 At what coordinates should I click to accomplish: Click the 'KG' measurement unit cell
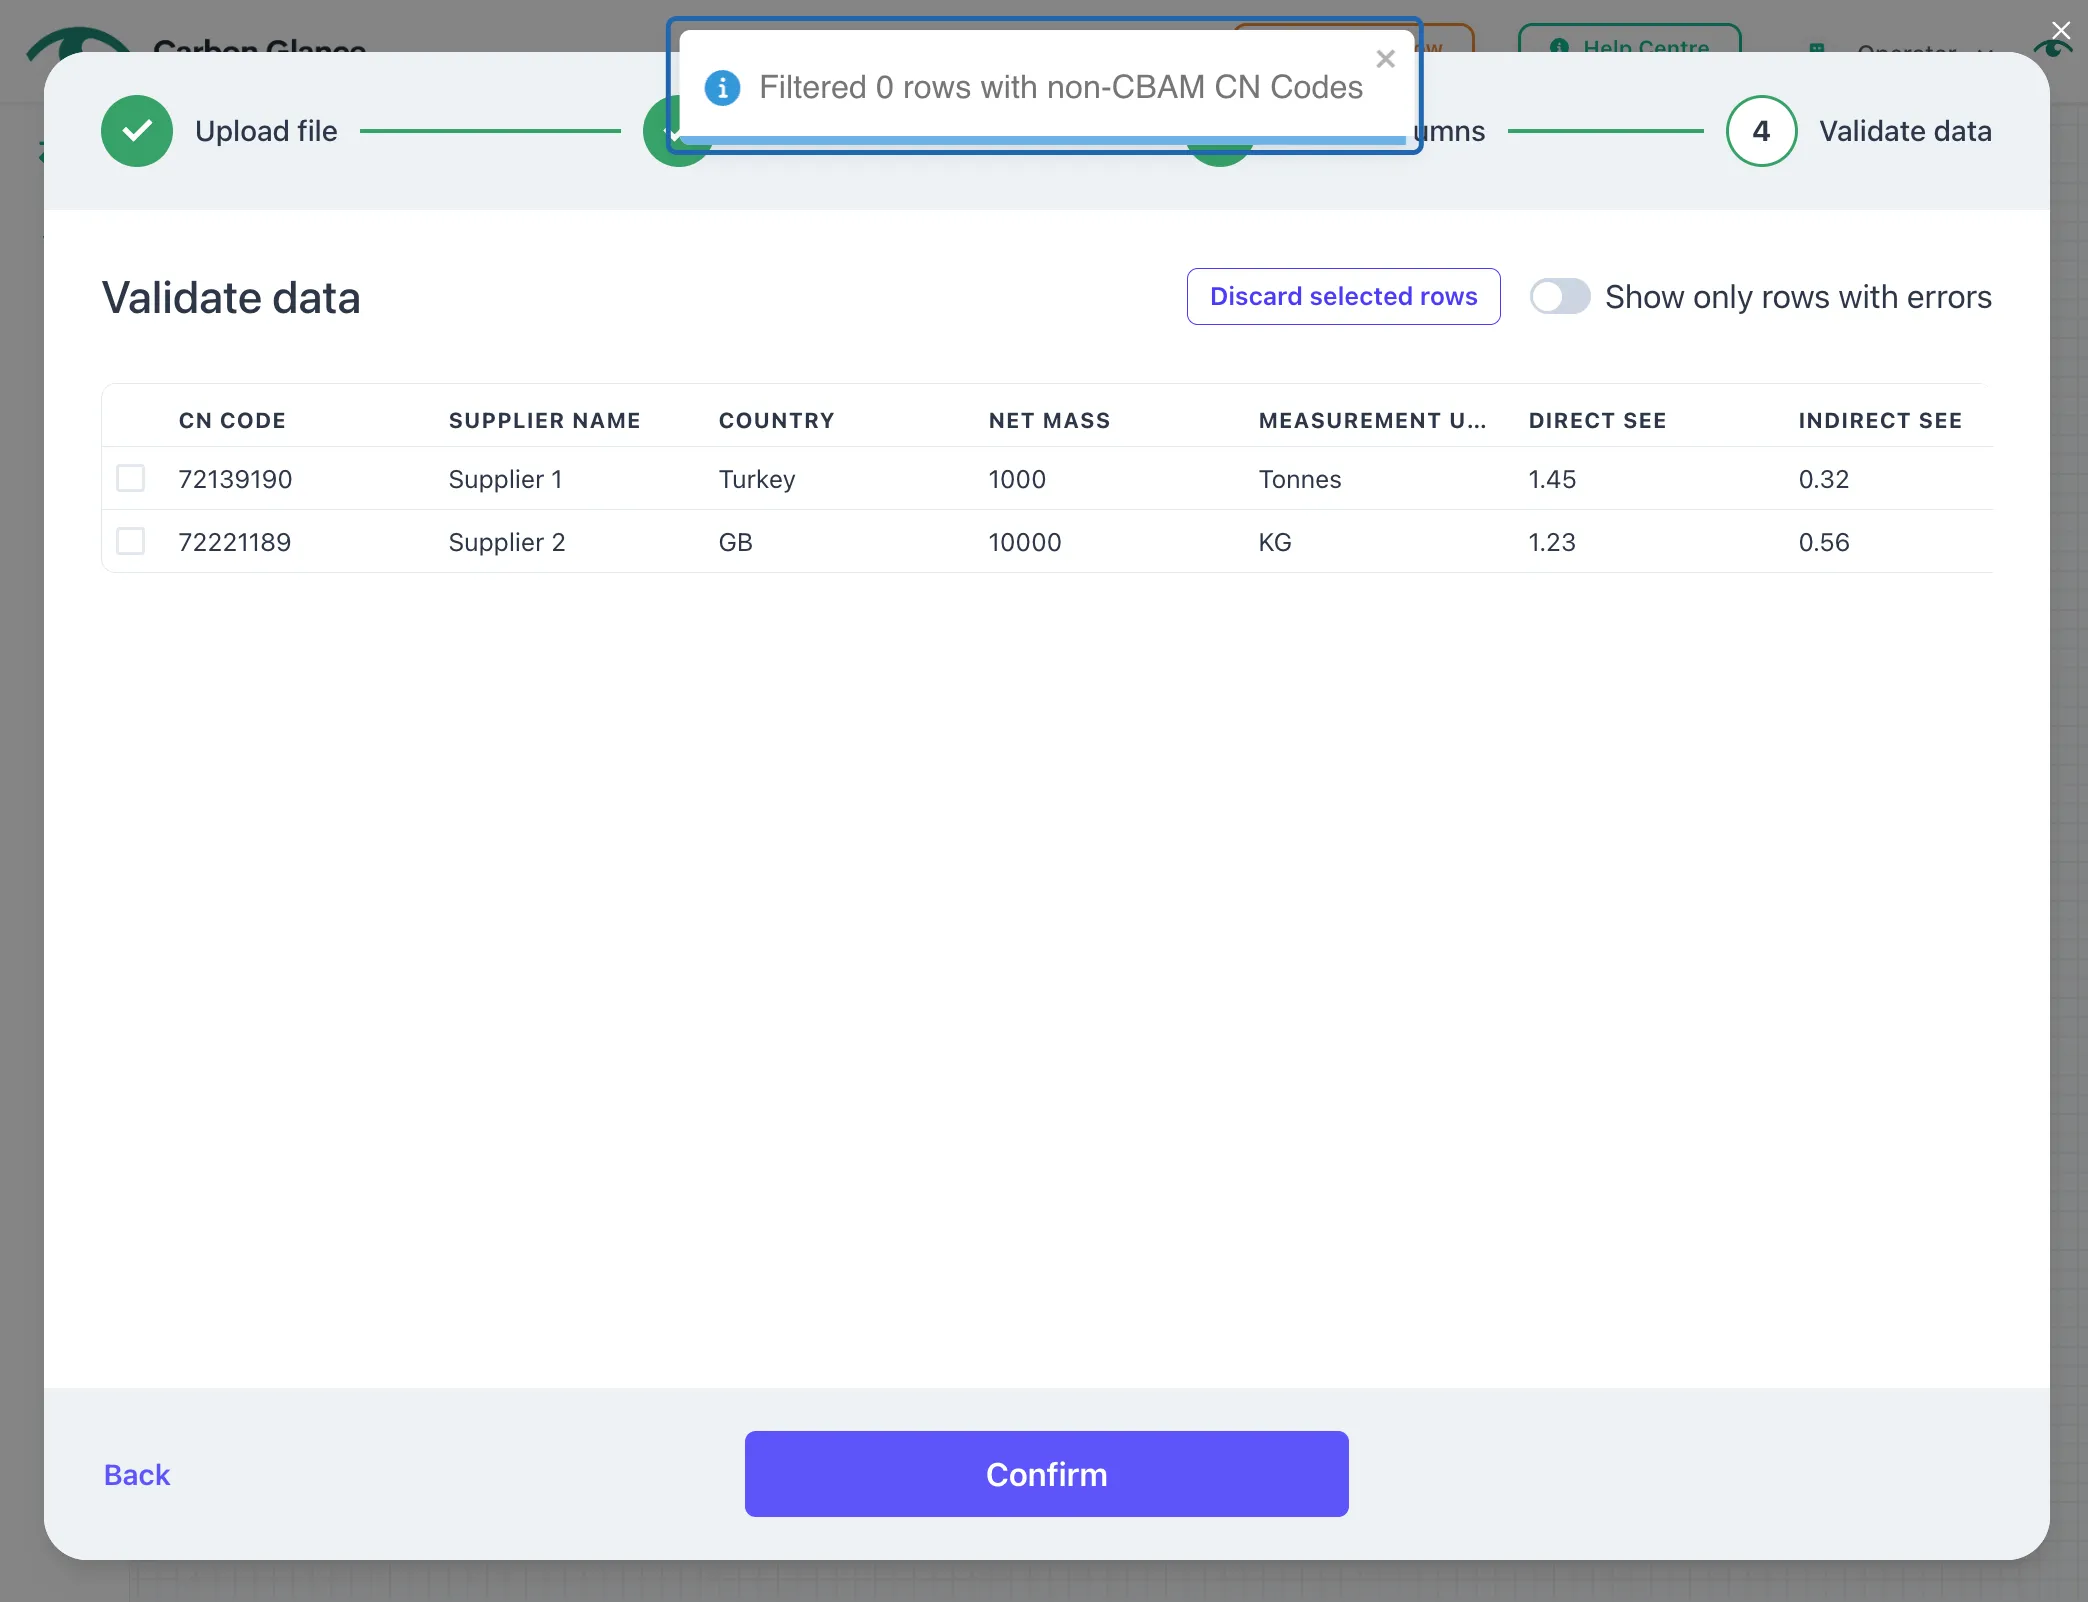(x=1275, y=542)
